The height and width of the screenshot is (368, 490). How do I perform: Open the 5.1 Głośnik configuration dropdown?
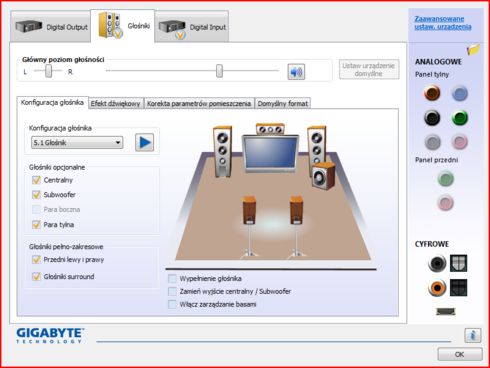(x=77, y=143)
